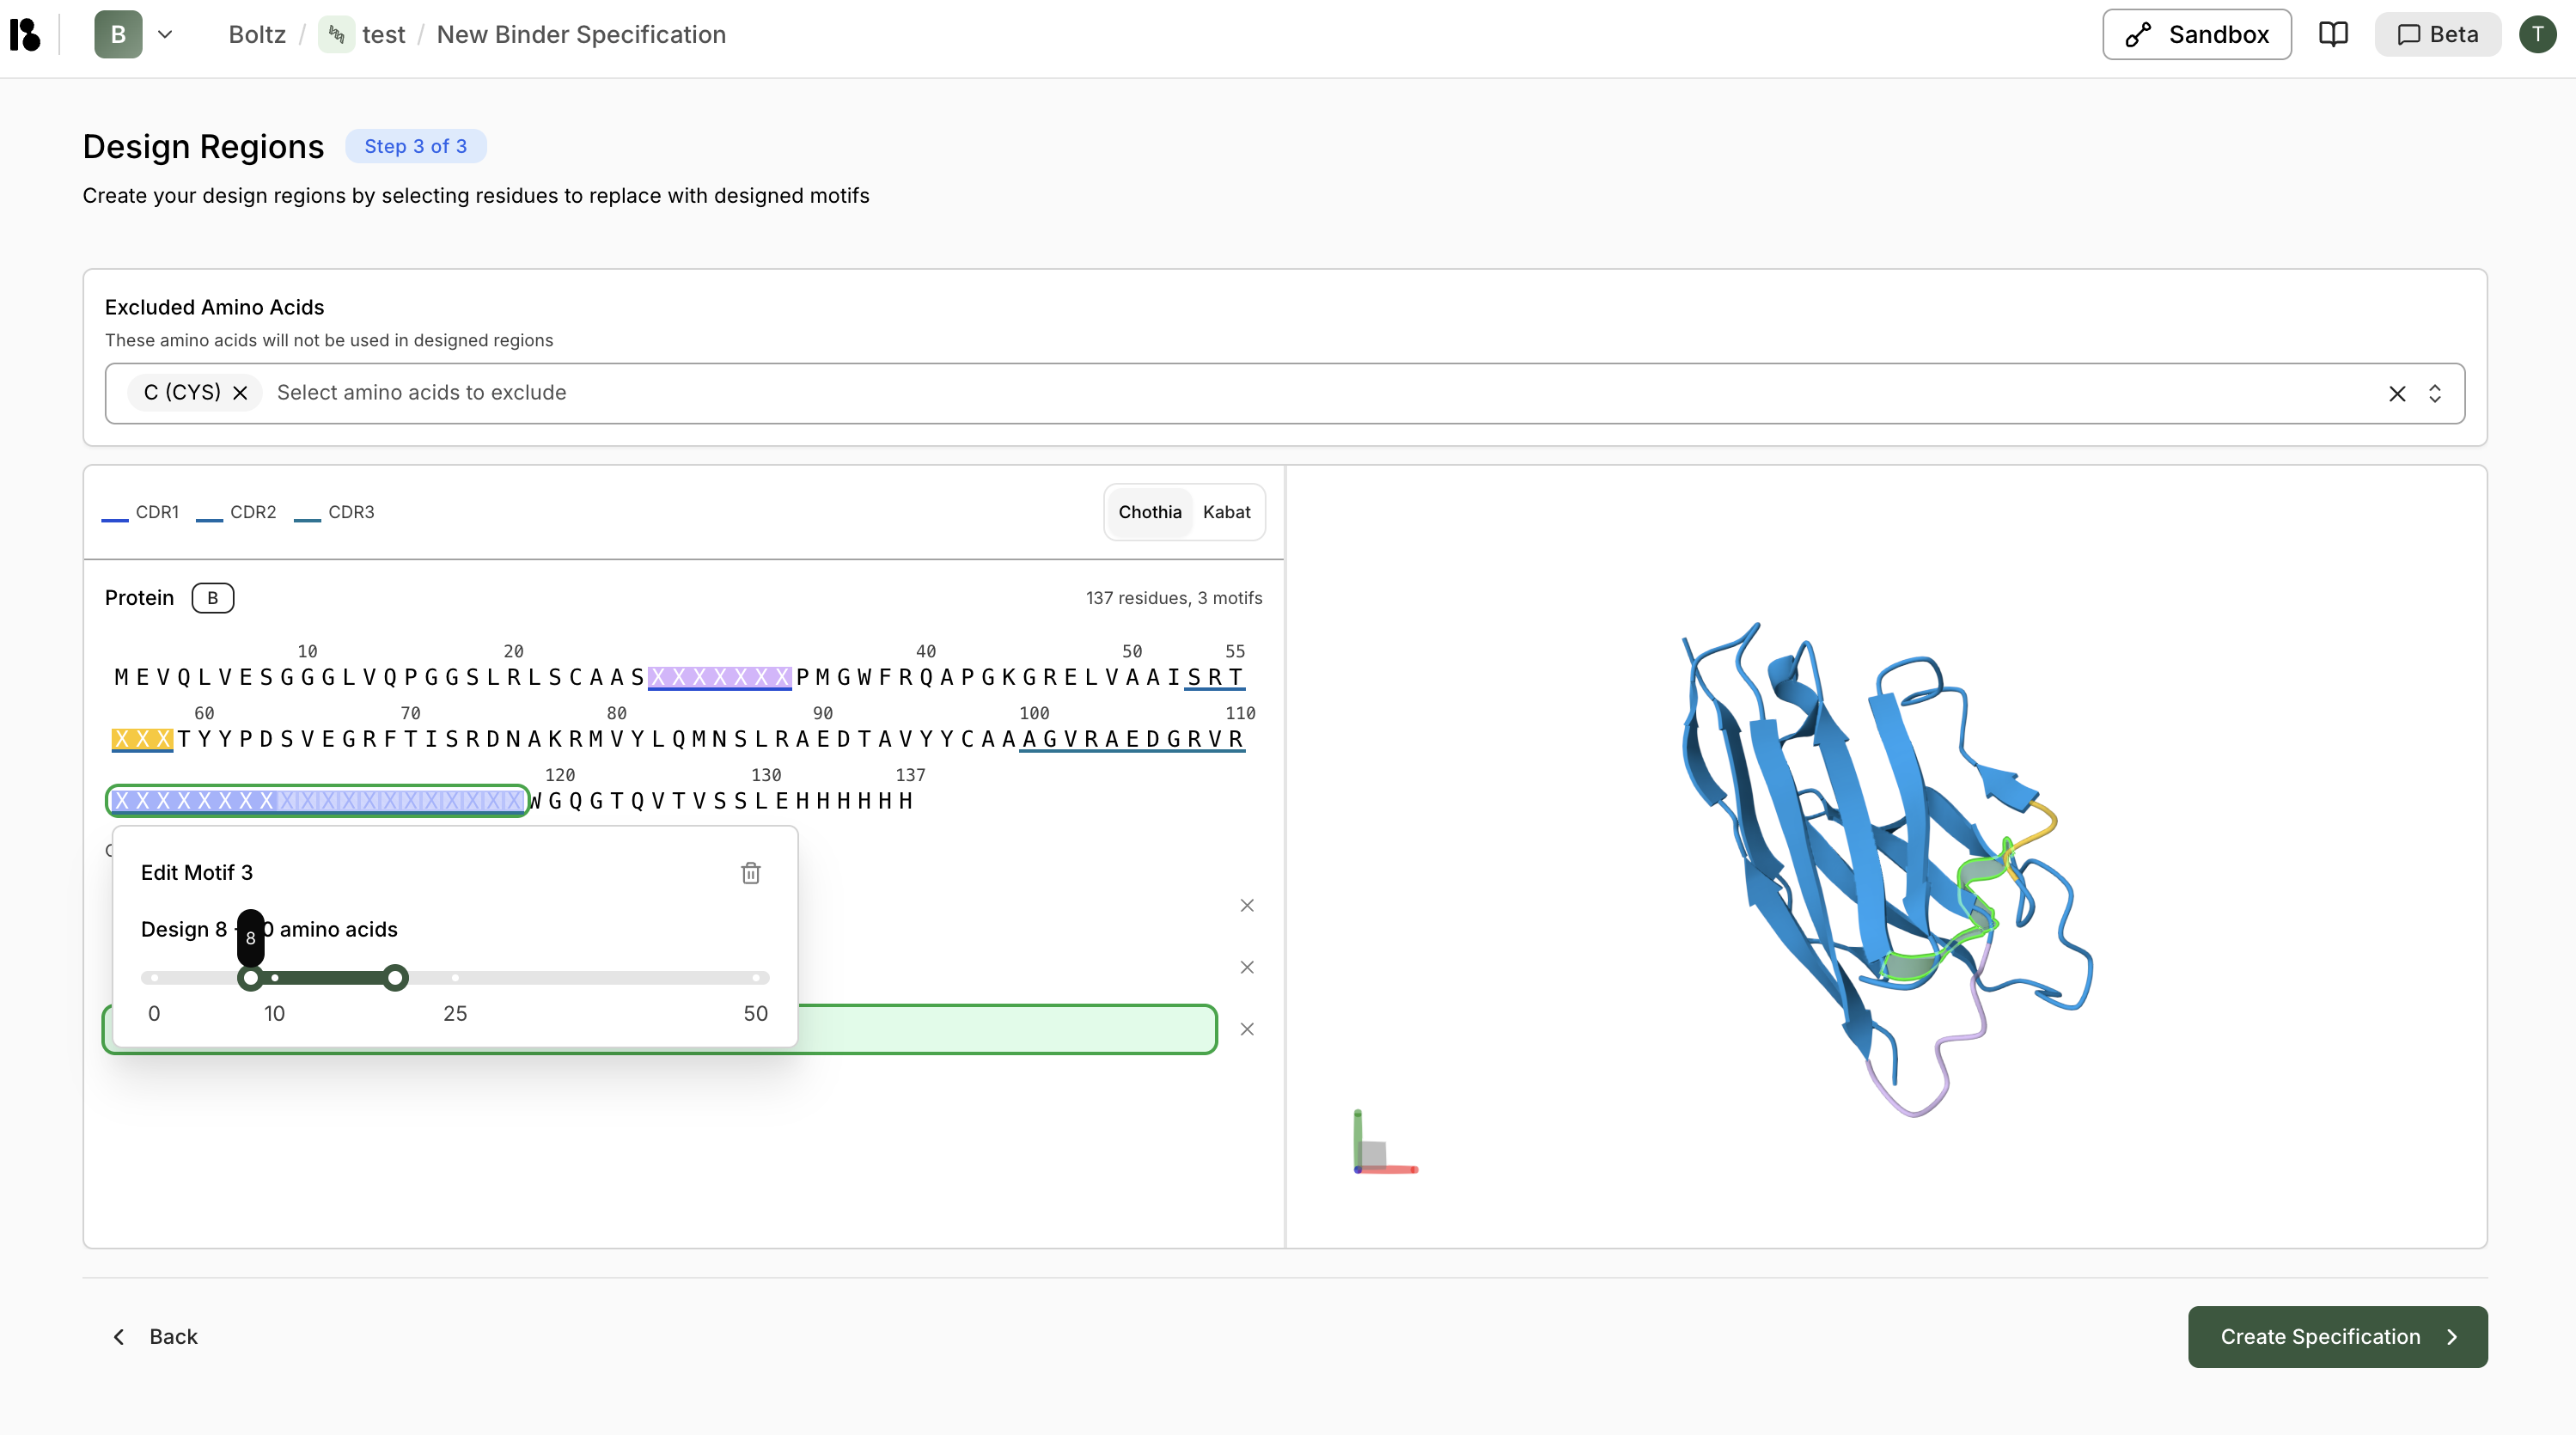Open the user avatar T menu
2576x1435 pixels.
pos(2537,34)
